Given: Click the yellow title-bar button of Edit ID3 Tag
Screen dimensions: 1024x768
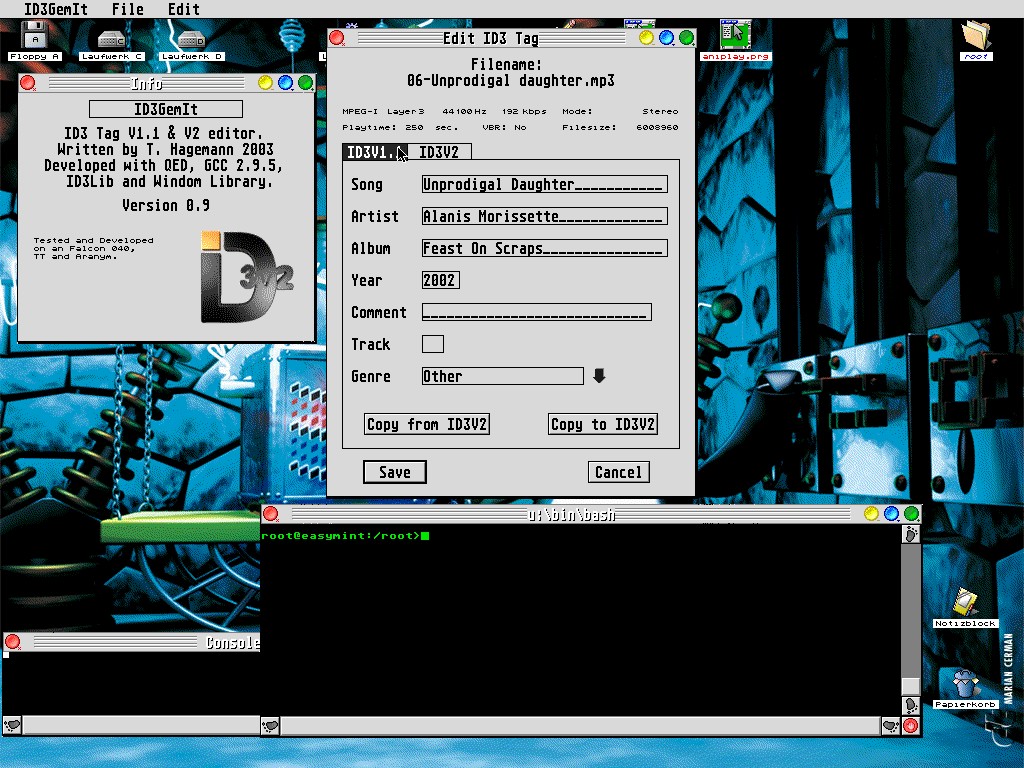Looking at the screenshot, I should coord(646,38).
